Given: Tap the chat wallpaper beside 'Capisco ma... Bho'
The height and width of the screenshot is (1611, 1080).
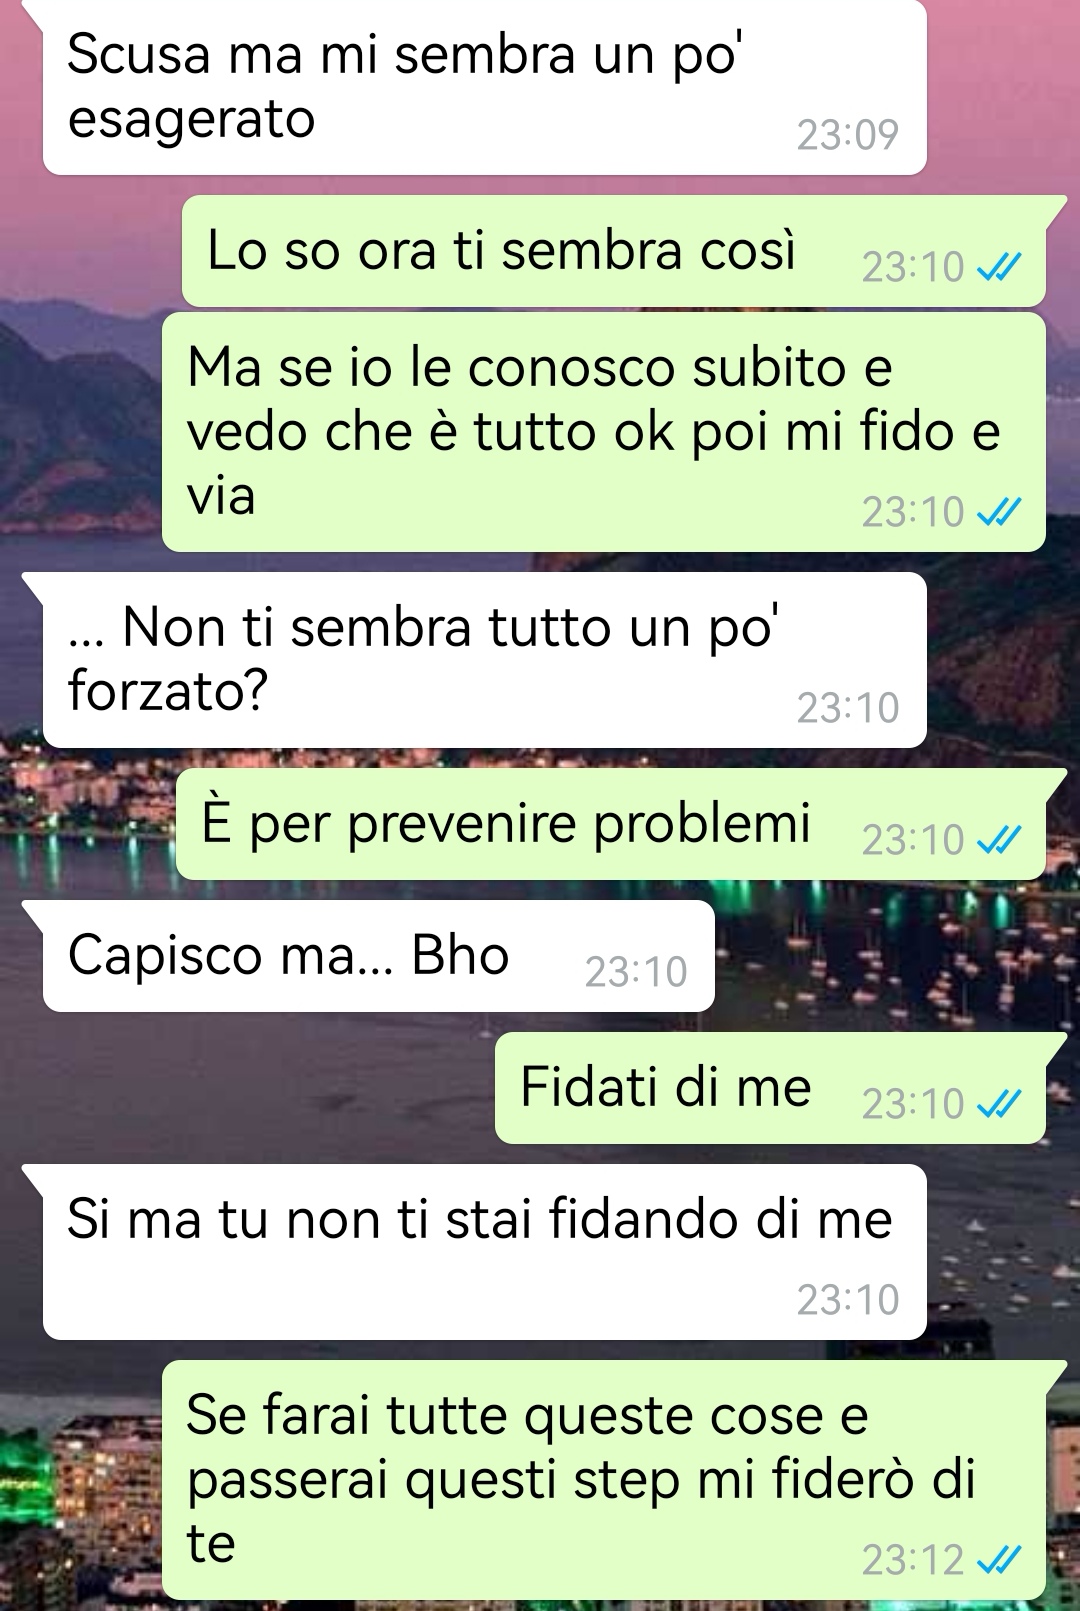Looking at the screenshot, I should coord(890,960).
